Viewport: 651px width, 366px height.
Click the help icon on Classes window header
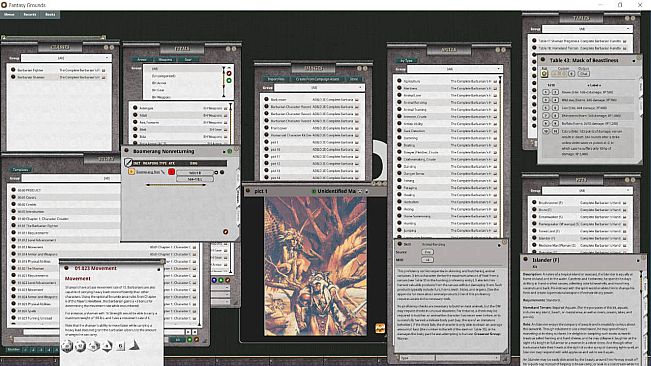click(106, 48)
